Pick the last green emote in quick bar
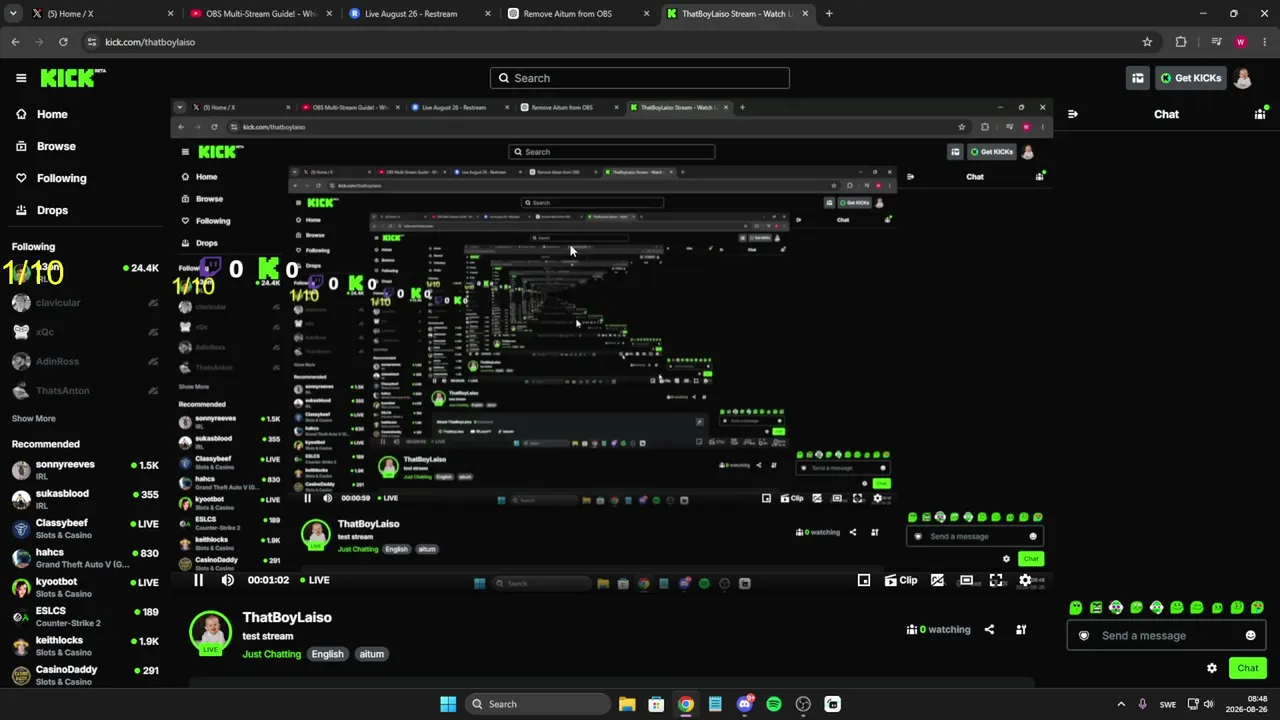1280x720 pixels. pos(1258,607)
